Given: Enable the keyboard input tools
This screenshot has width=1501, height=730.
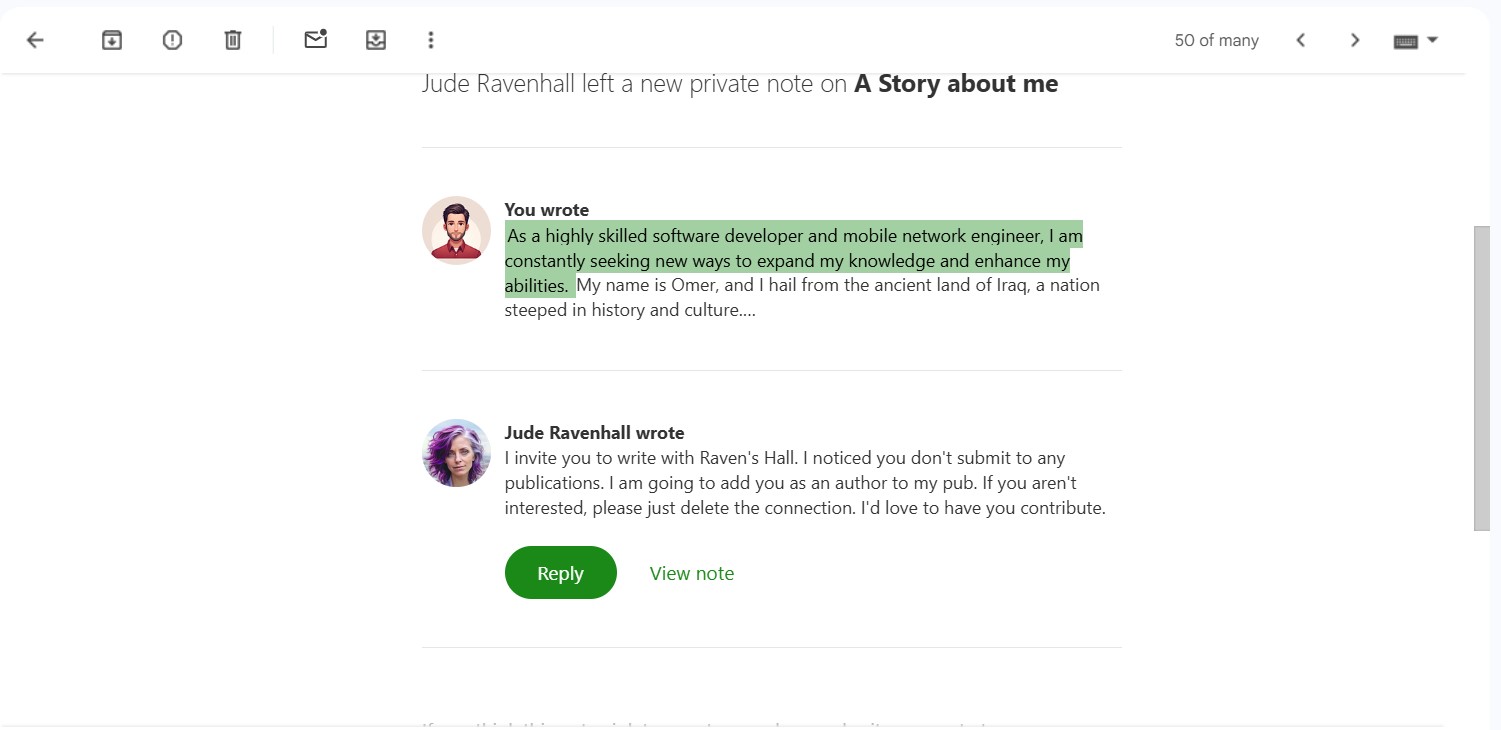Looking at the screenshot, I should click(1404, 41).
